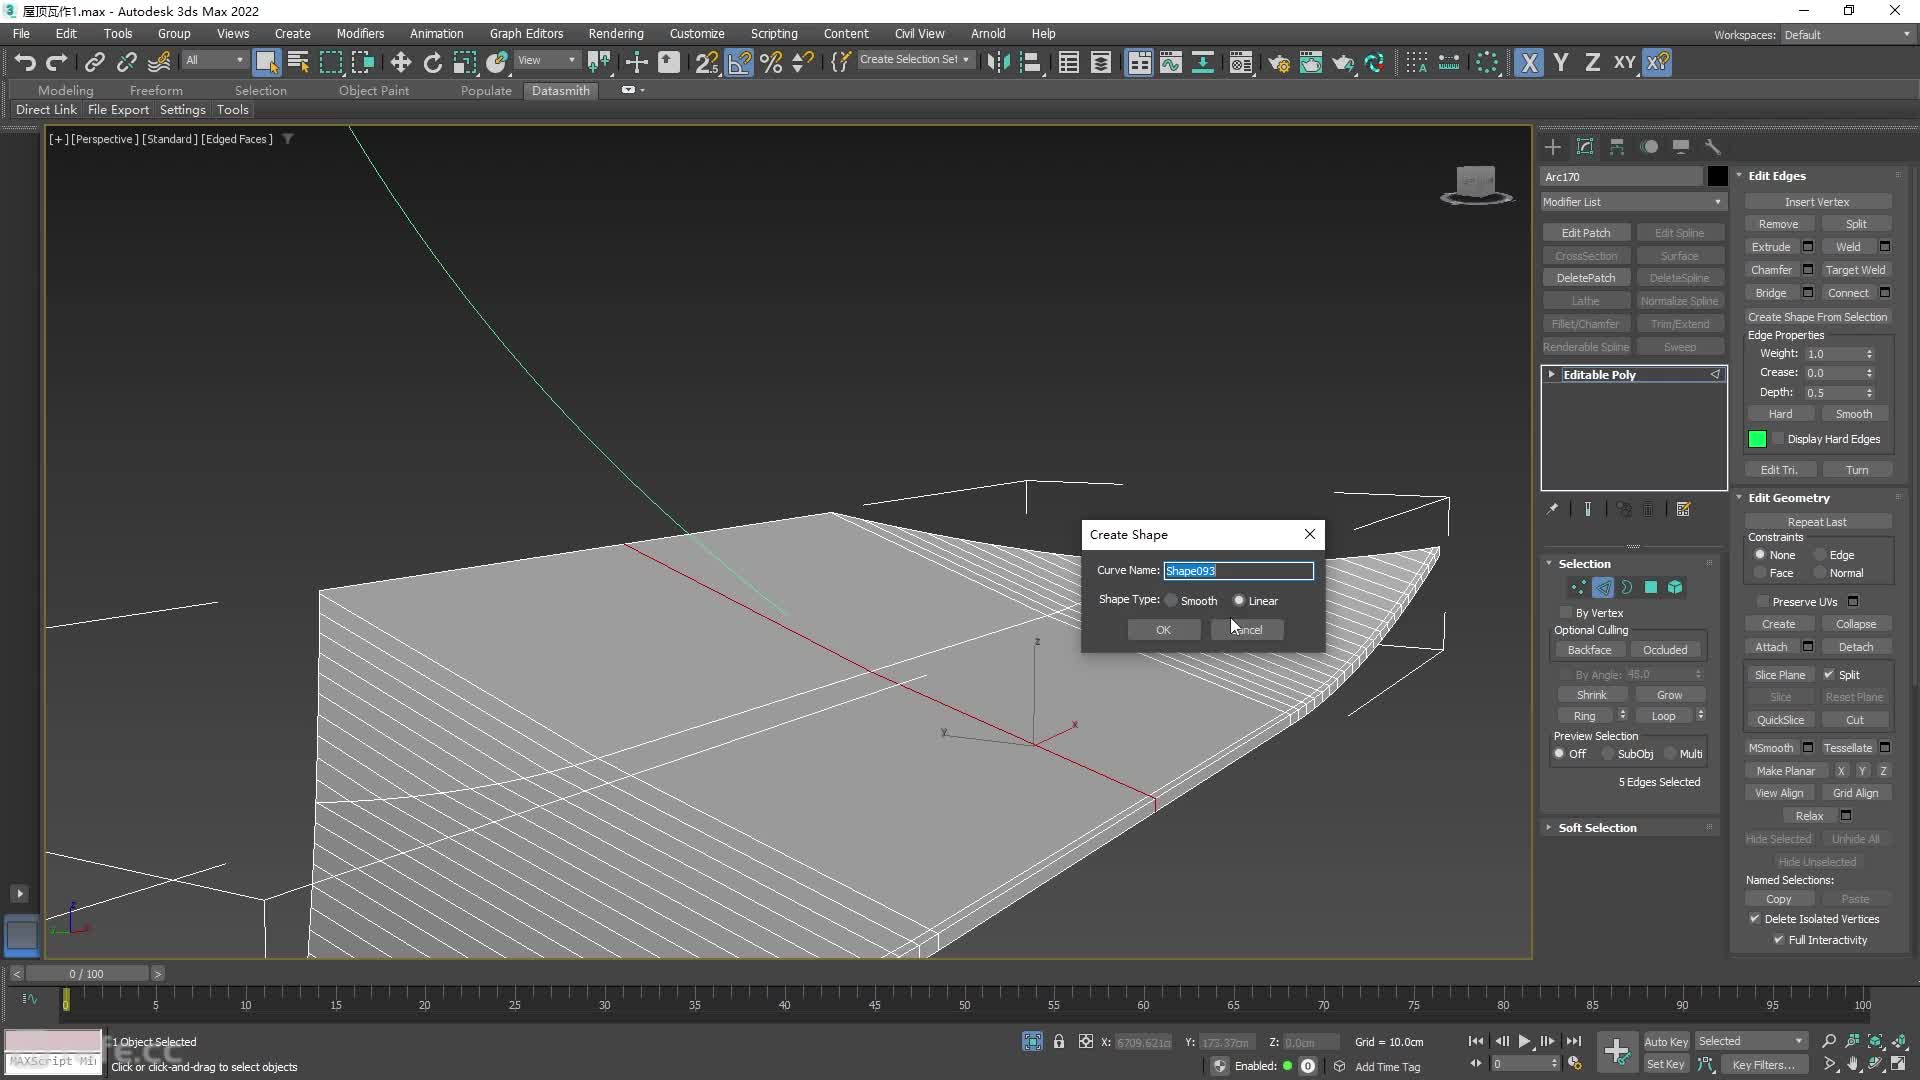Image resolution: width=1920 pixels, height=1080 pixels.
Task: Open the green hard edge color swatch
Action: click(x=1757, y=439)
